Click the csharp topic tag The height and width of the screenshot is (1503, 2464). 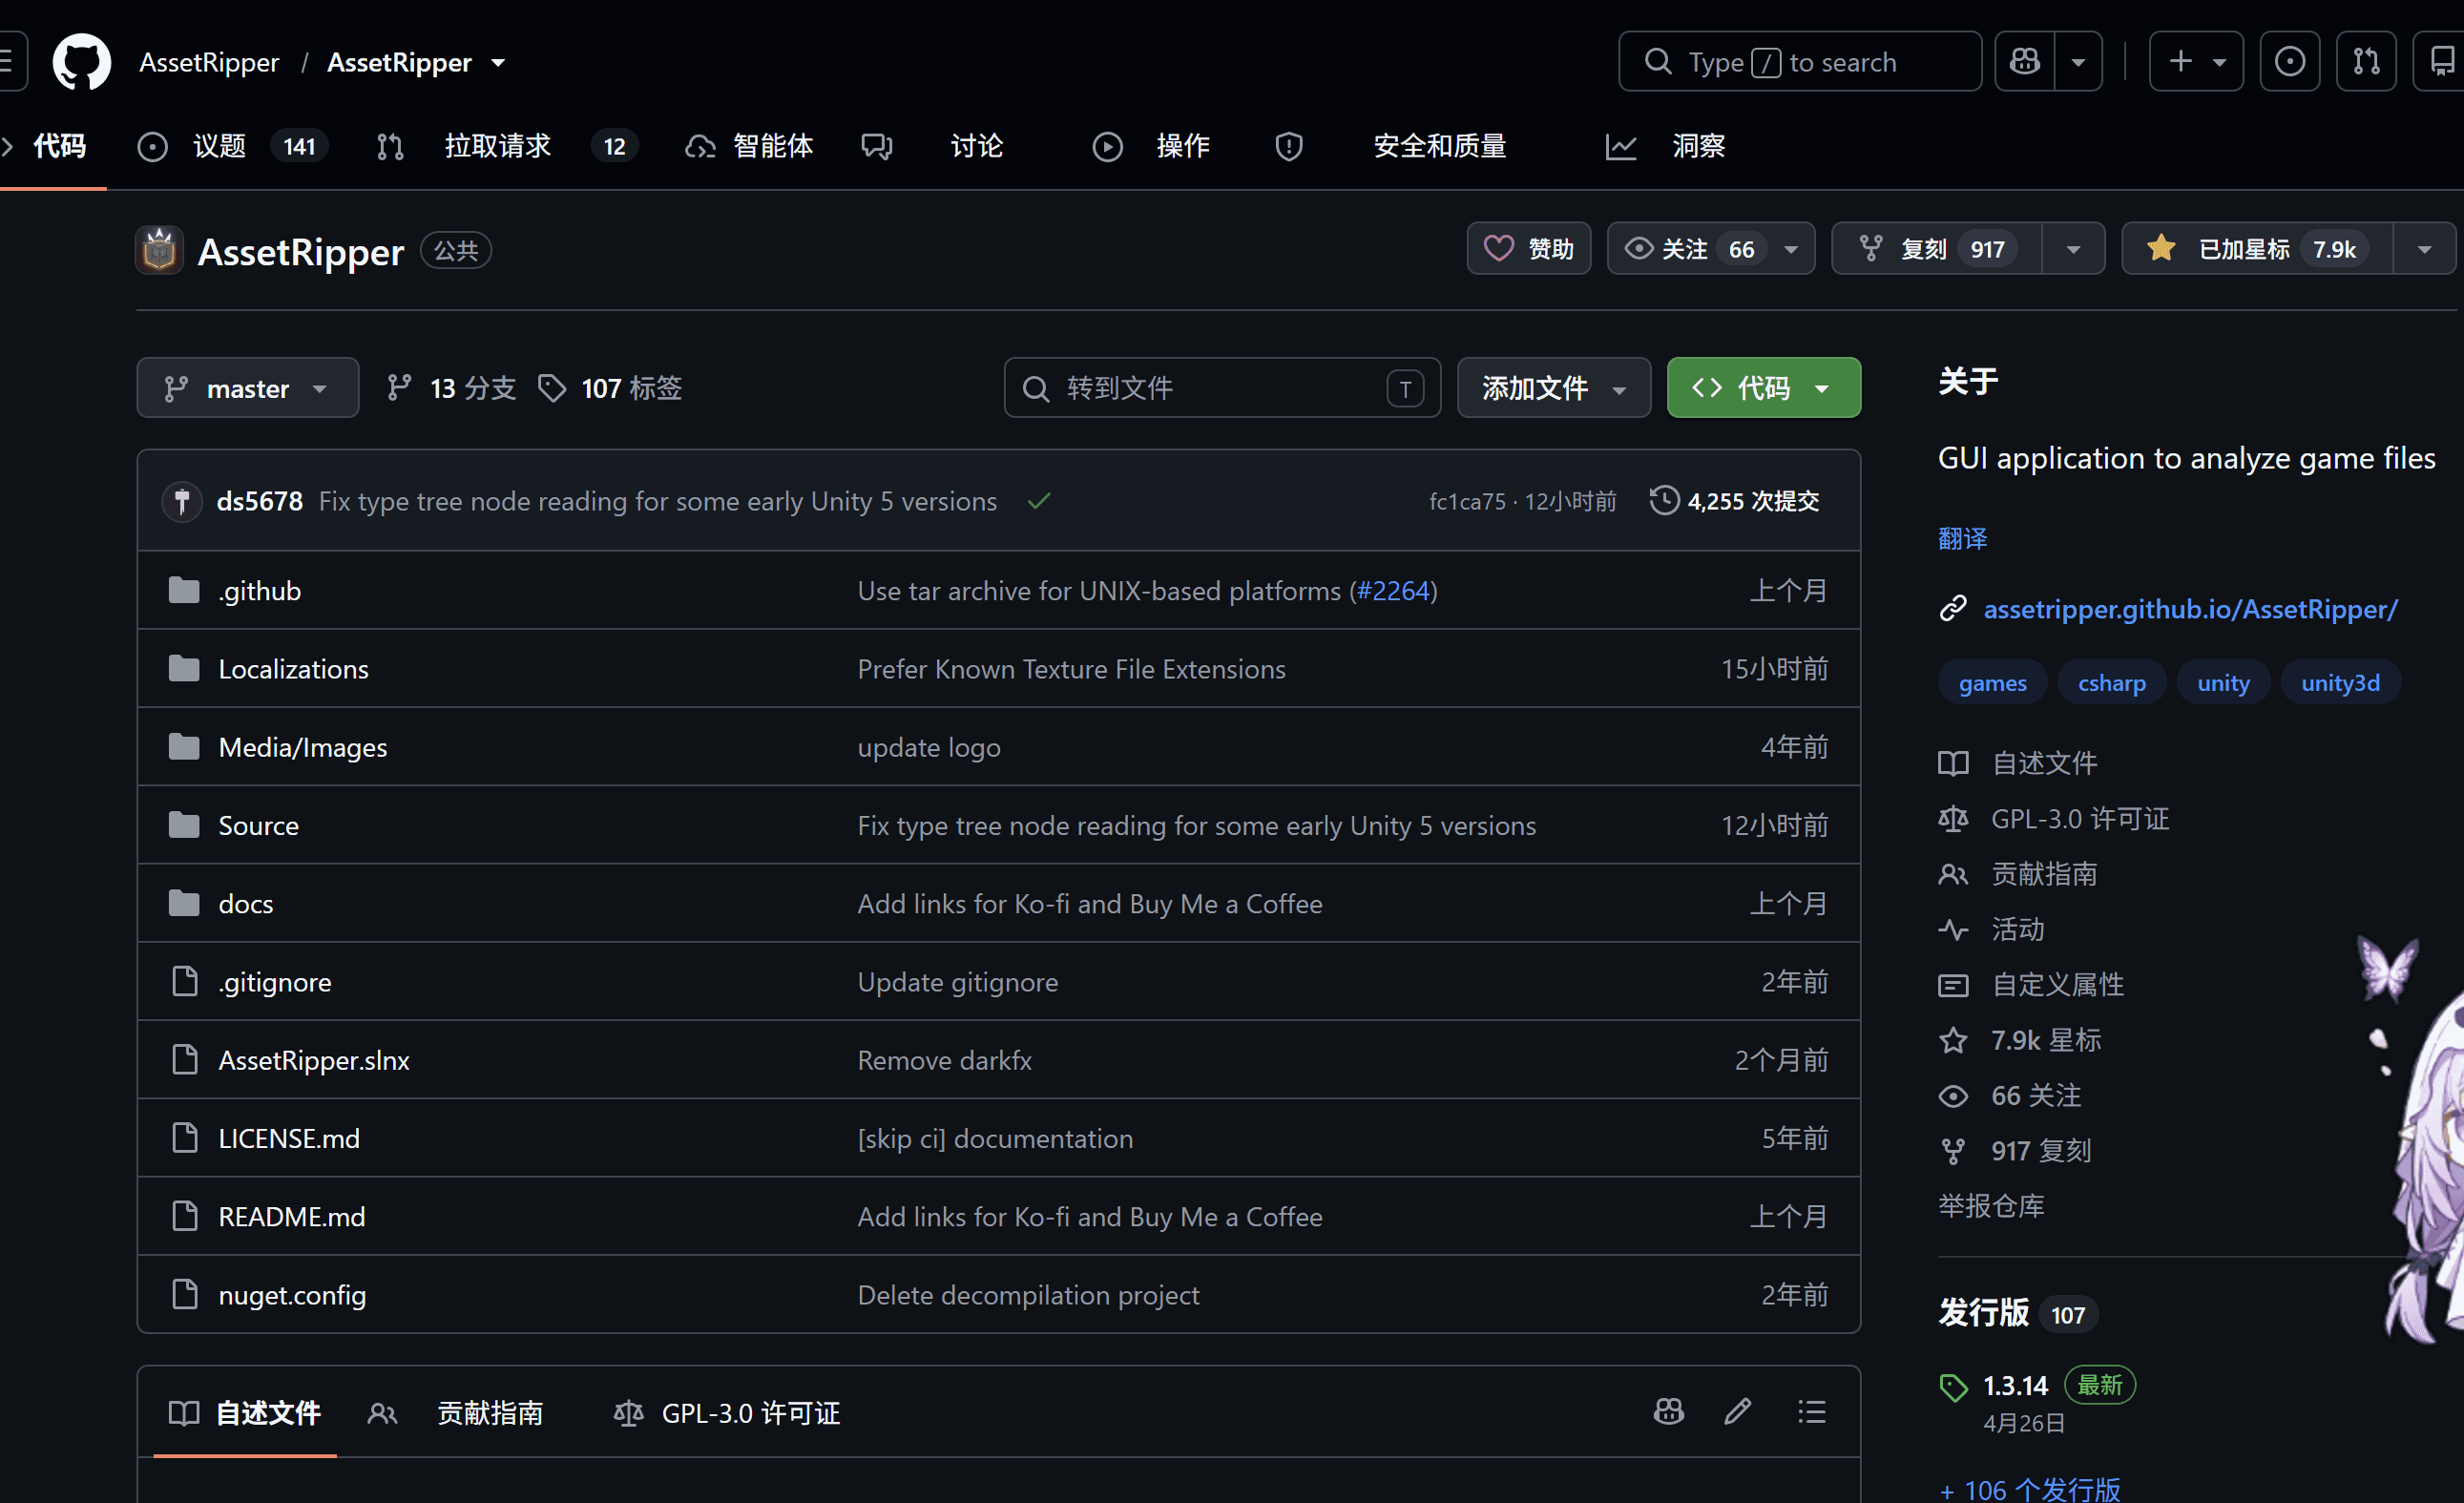pyautogui.click(x=2111, y=682)
